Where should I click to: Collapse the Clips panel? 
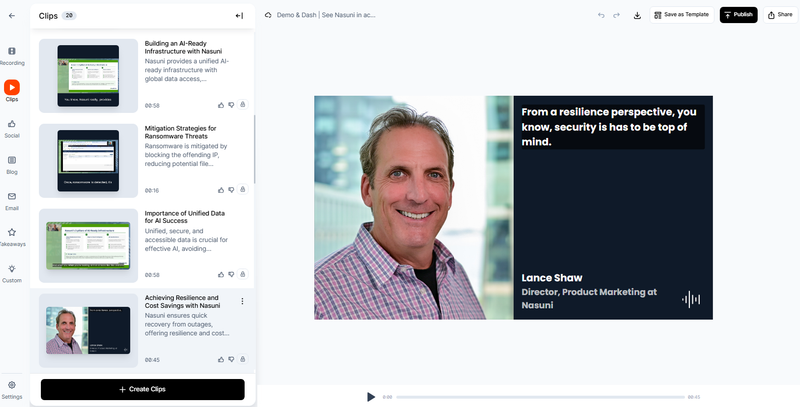239,15
